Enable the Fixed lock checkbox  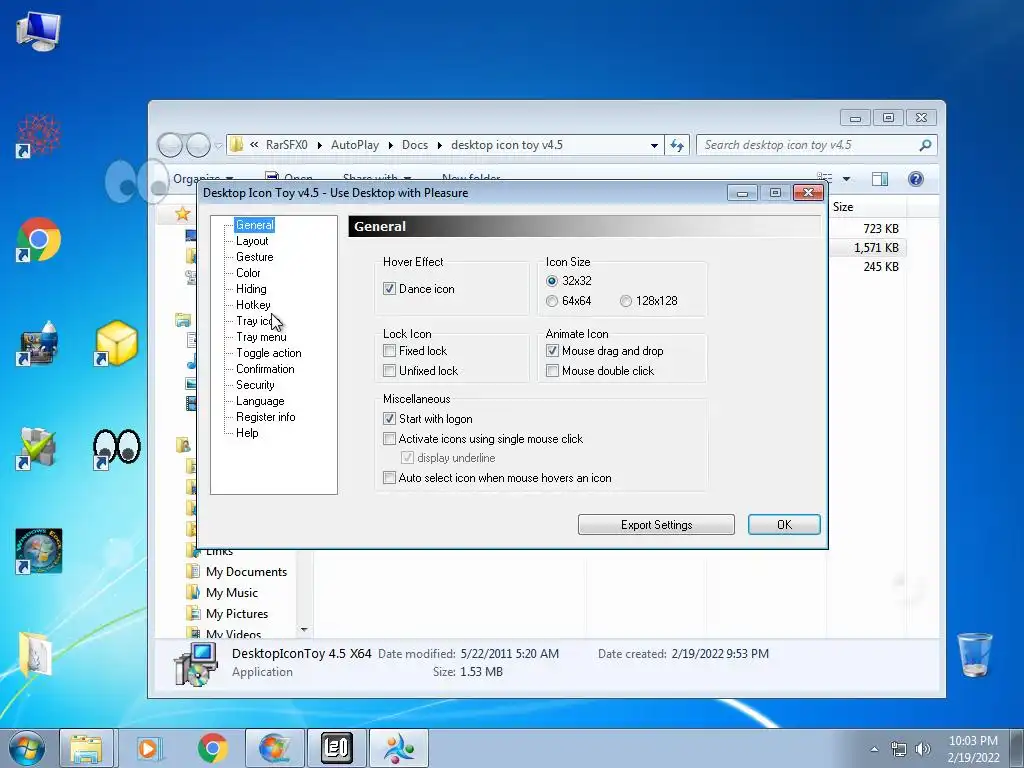click(x=389, y=351)
